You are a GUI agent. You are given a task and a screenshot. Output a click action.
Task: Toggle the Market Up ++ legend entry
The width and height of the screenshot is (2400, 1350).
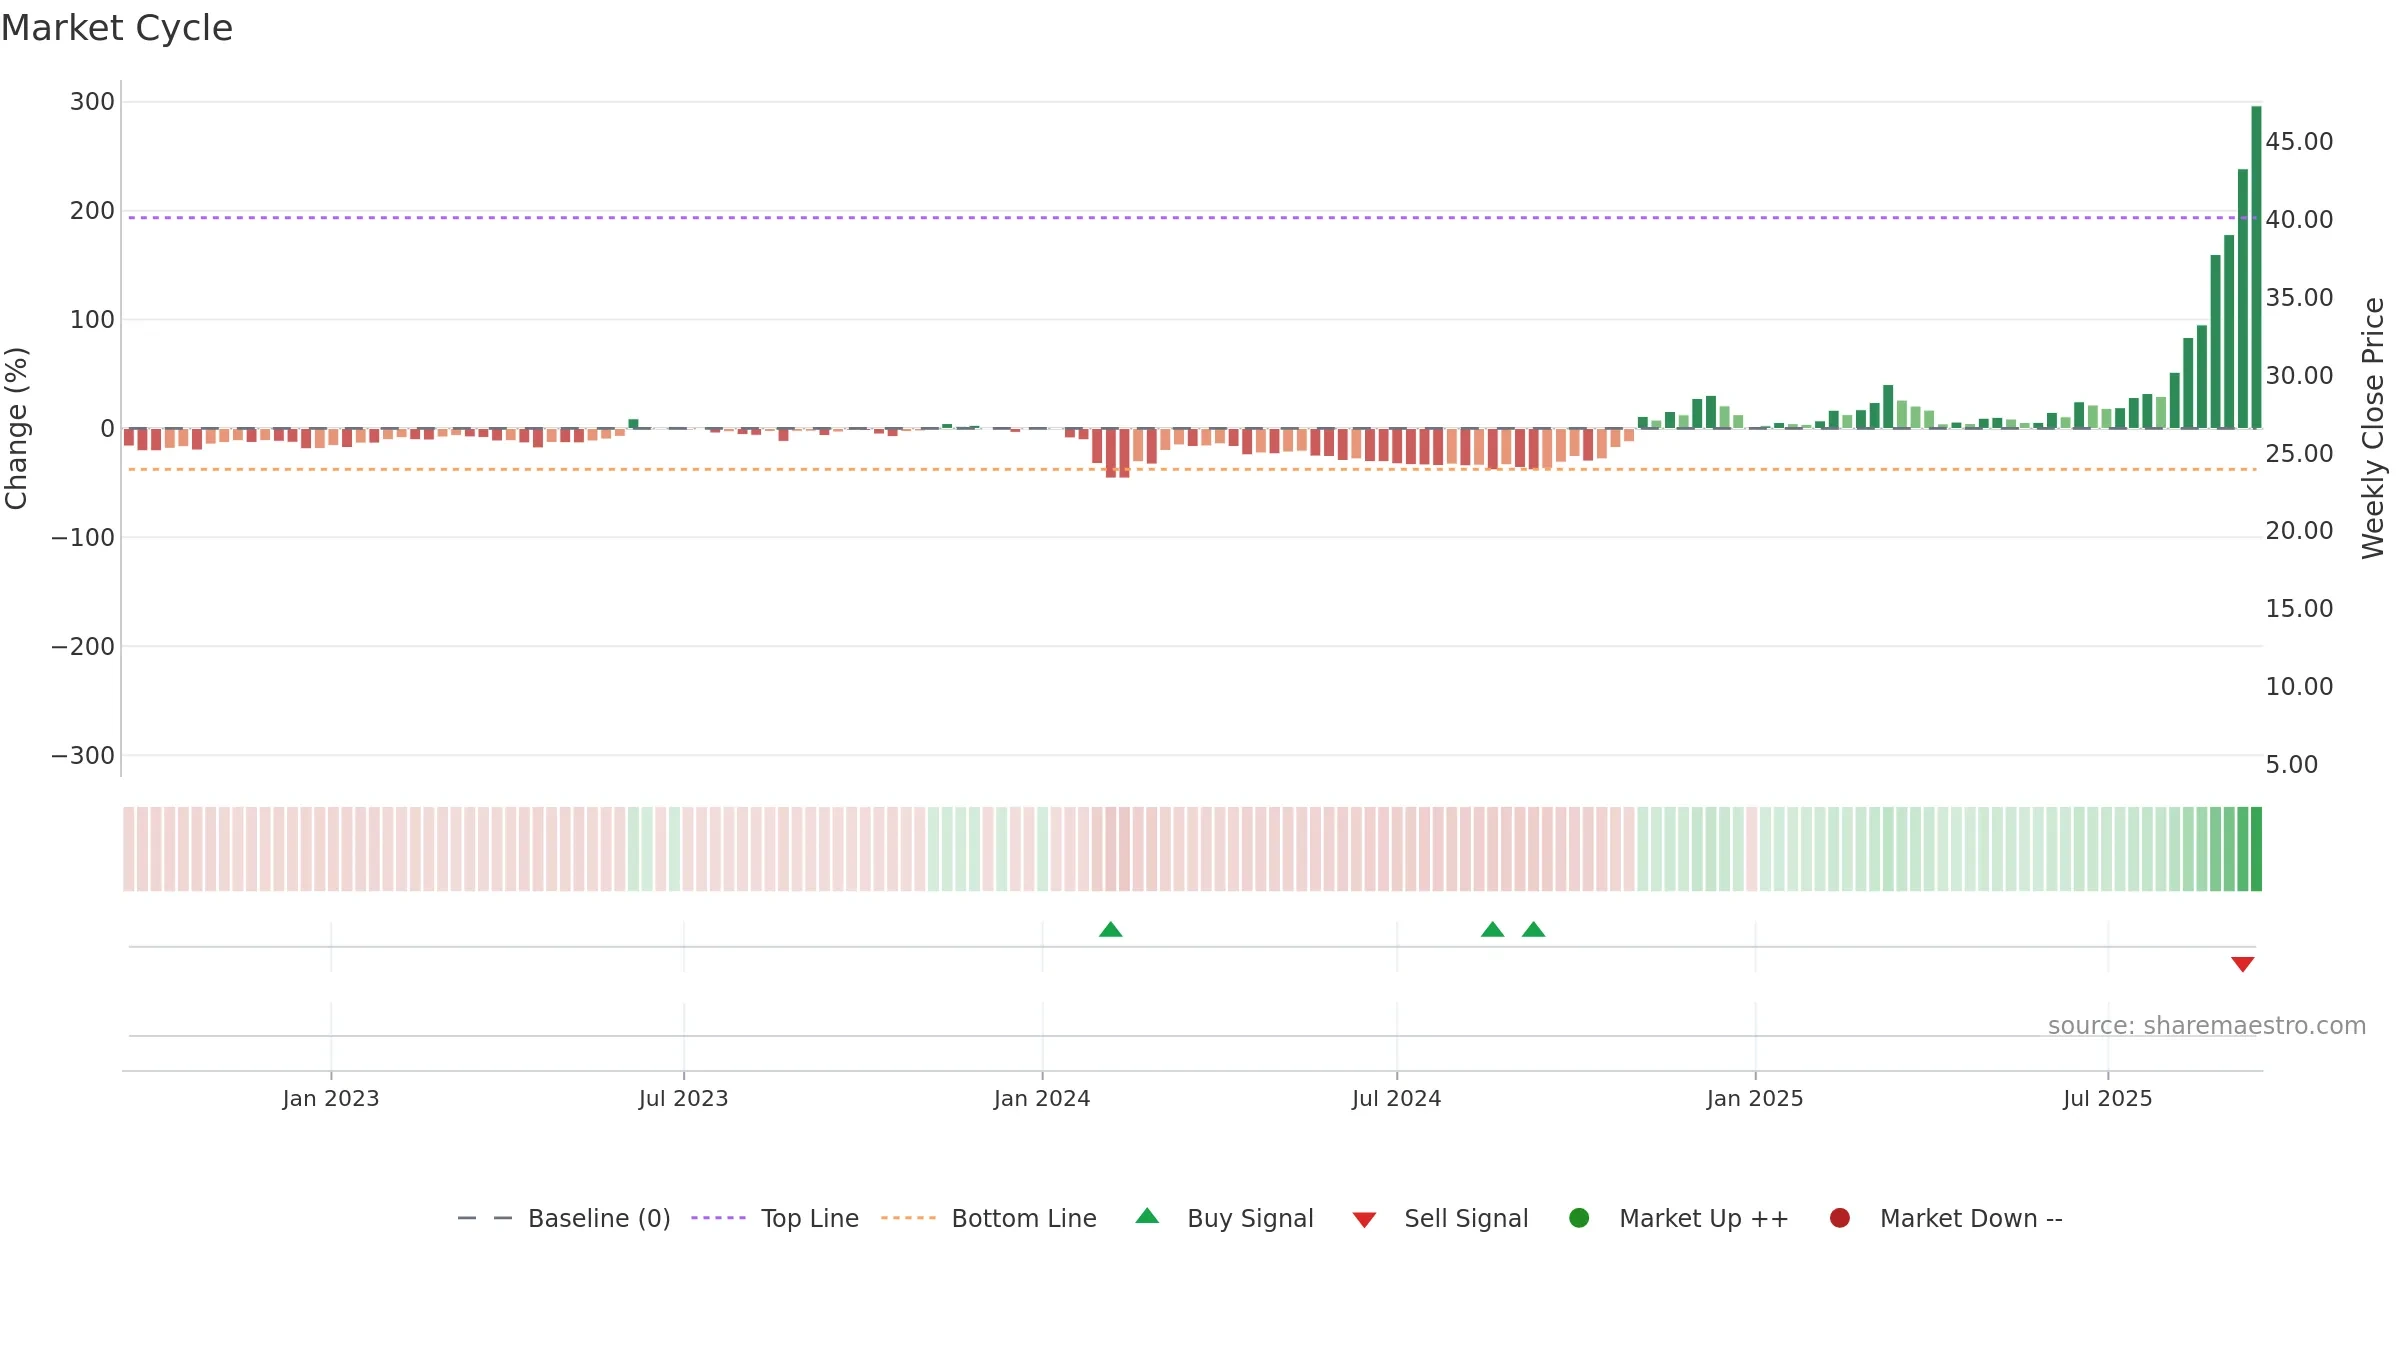point(1679,1218)
